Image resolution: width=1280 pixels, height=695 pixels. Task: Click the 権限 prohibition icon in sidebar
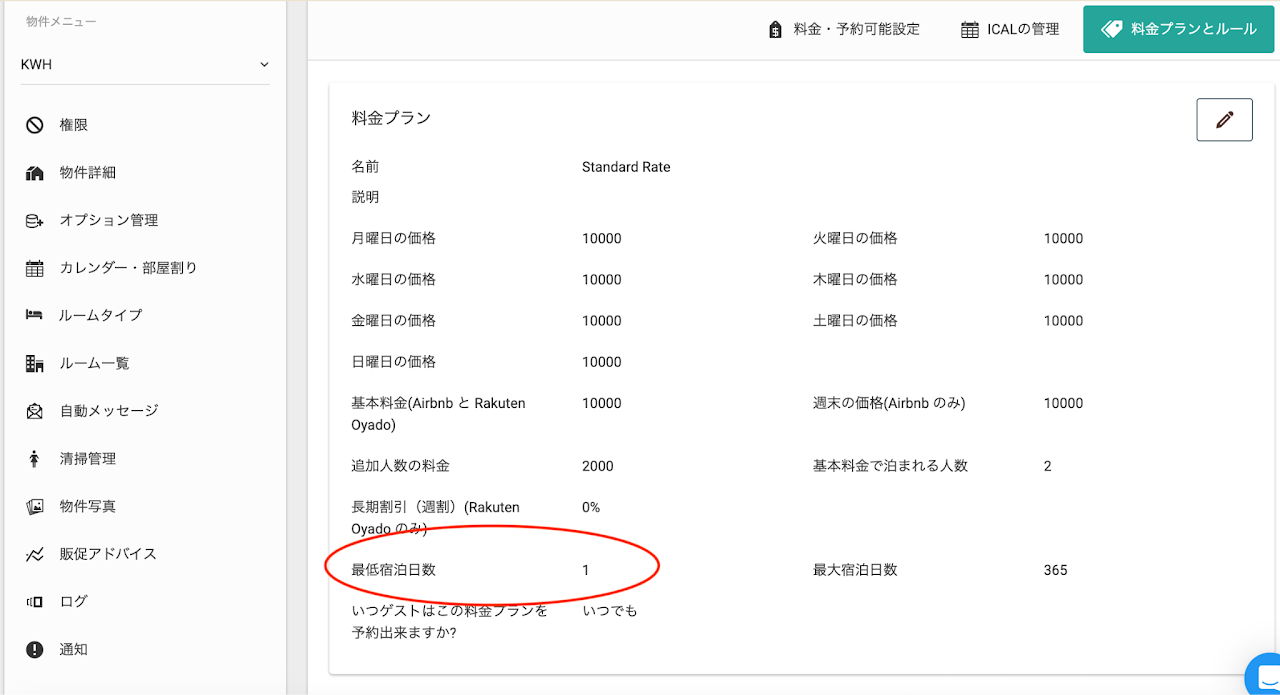(35, 125)
